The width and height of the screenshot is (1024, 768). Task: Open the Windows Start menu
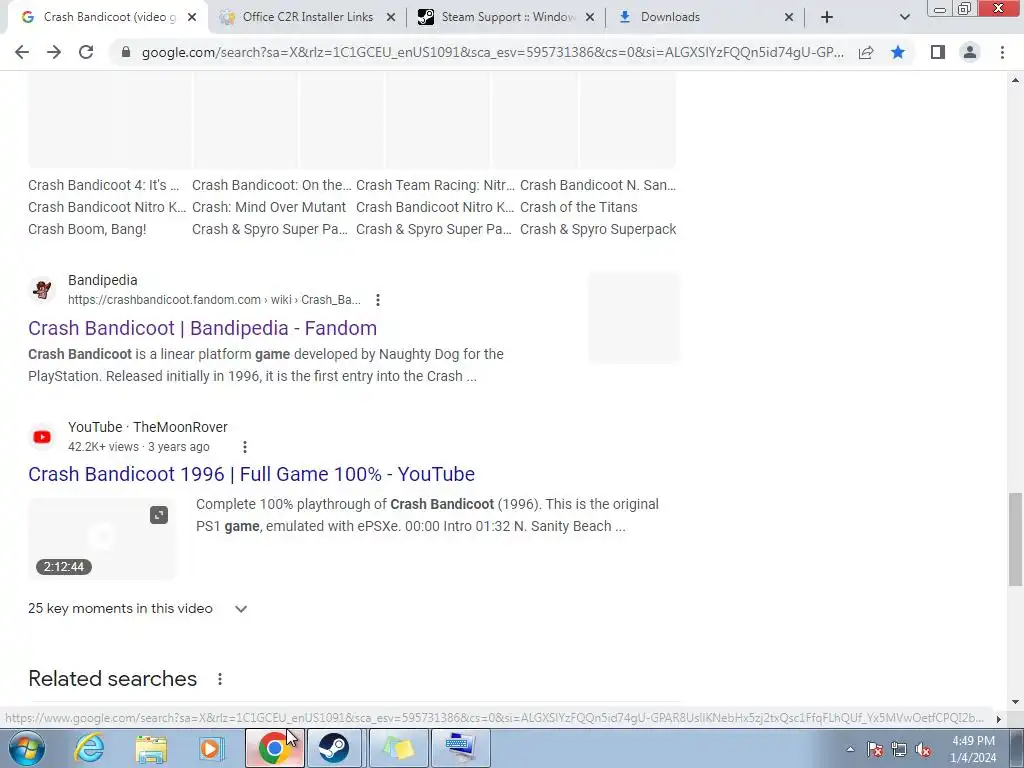26,748
